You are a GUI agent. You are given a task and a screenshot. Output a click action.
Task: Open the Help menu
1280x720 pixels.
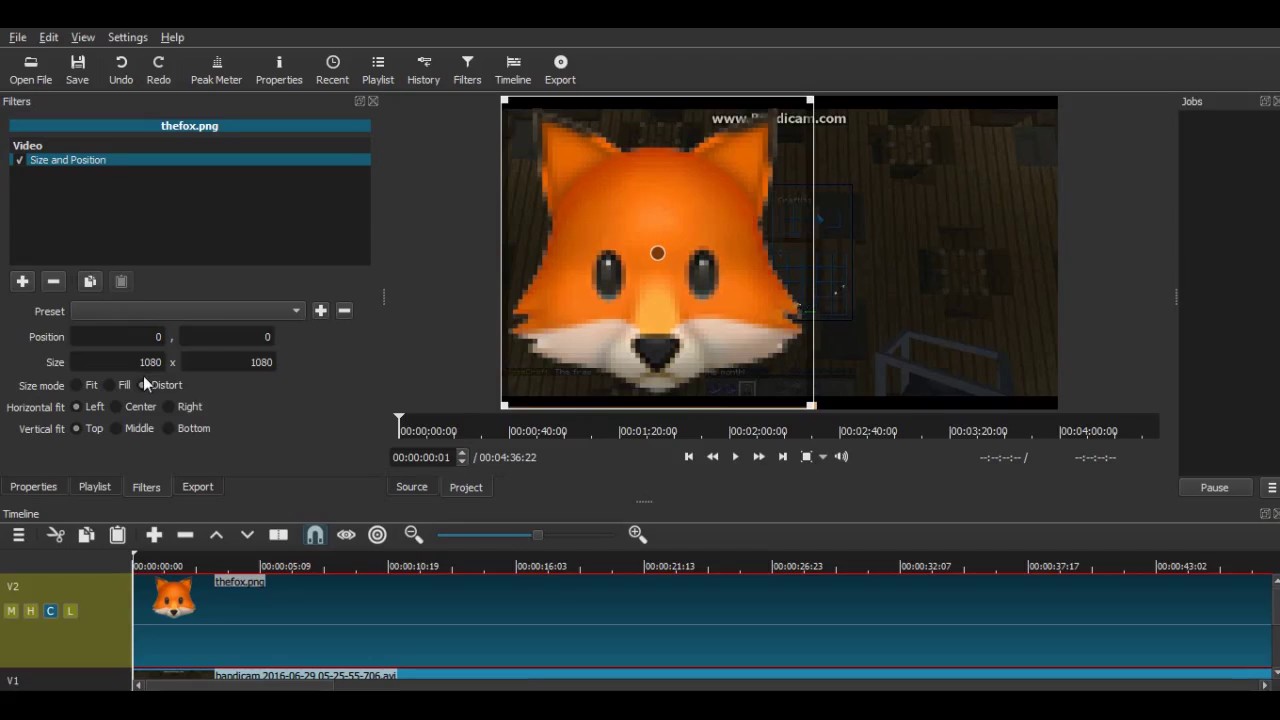pos(172,37)
